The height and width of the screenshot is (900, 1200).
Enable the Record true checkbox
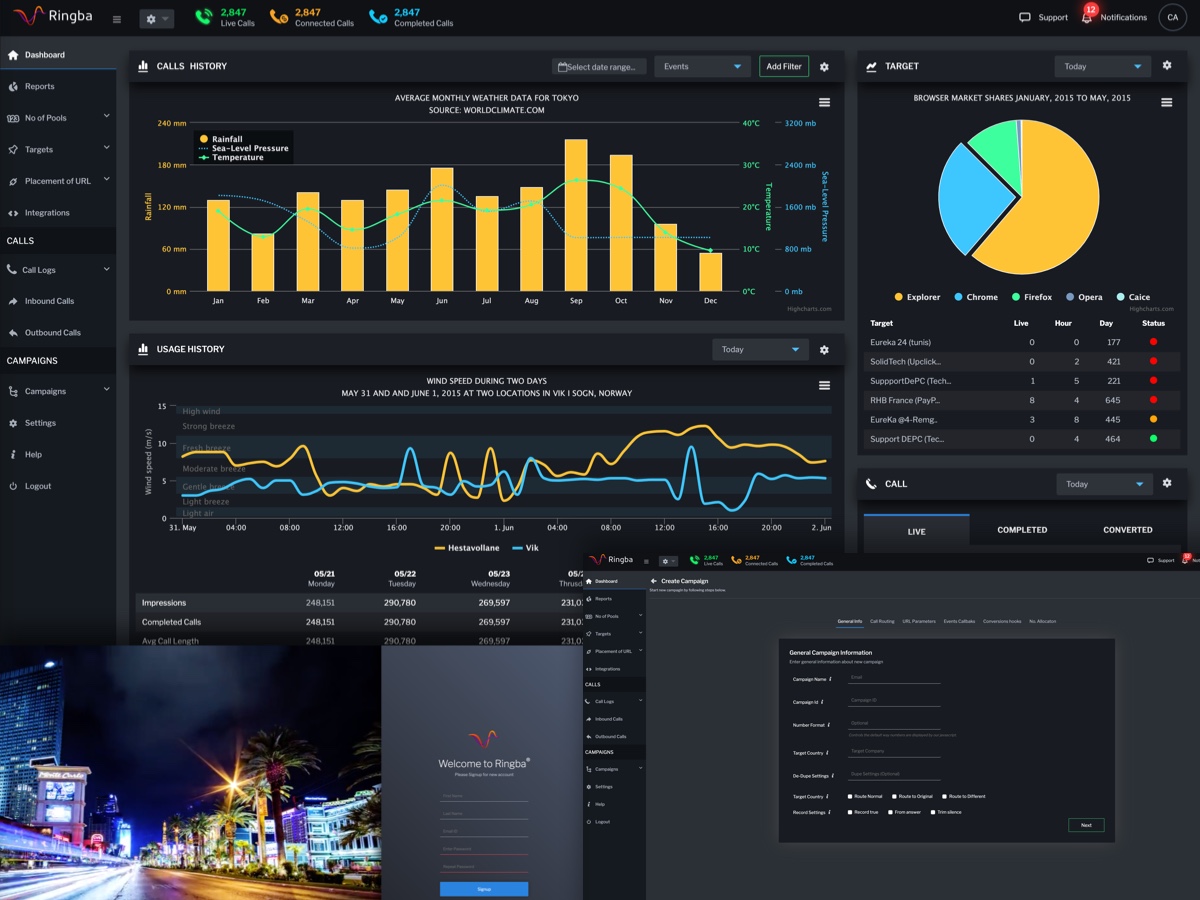[850, 812]
